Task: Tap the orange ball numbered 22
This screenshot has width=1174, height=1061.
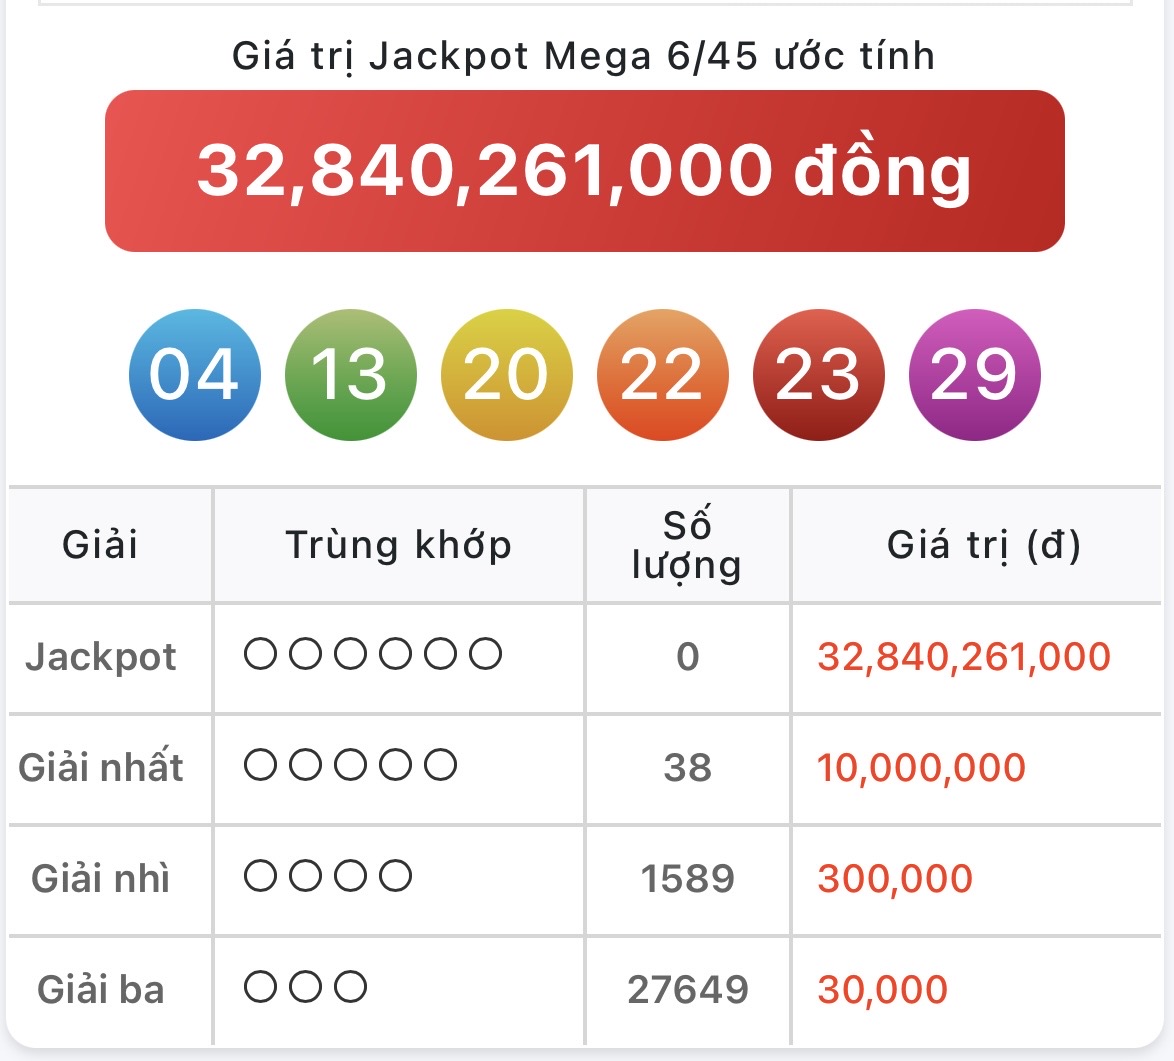Action: (x=662, y=375)
